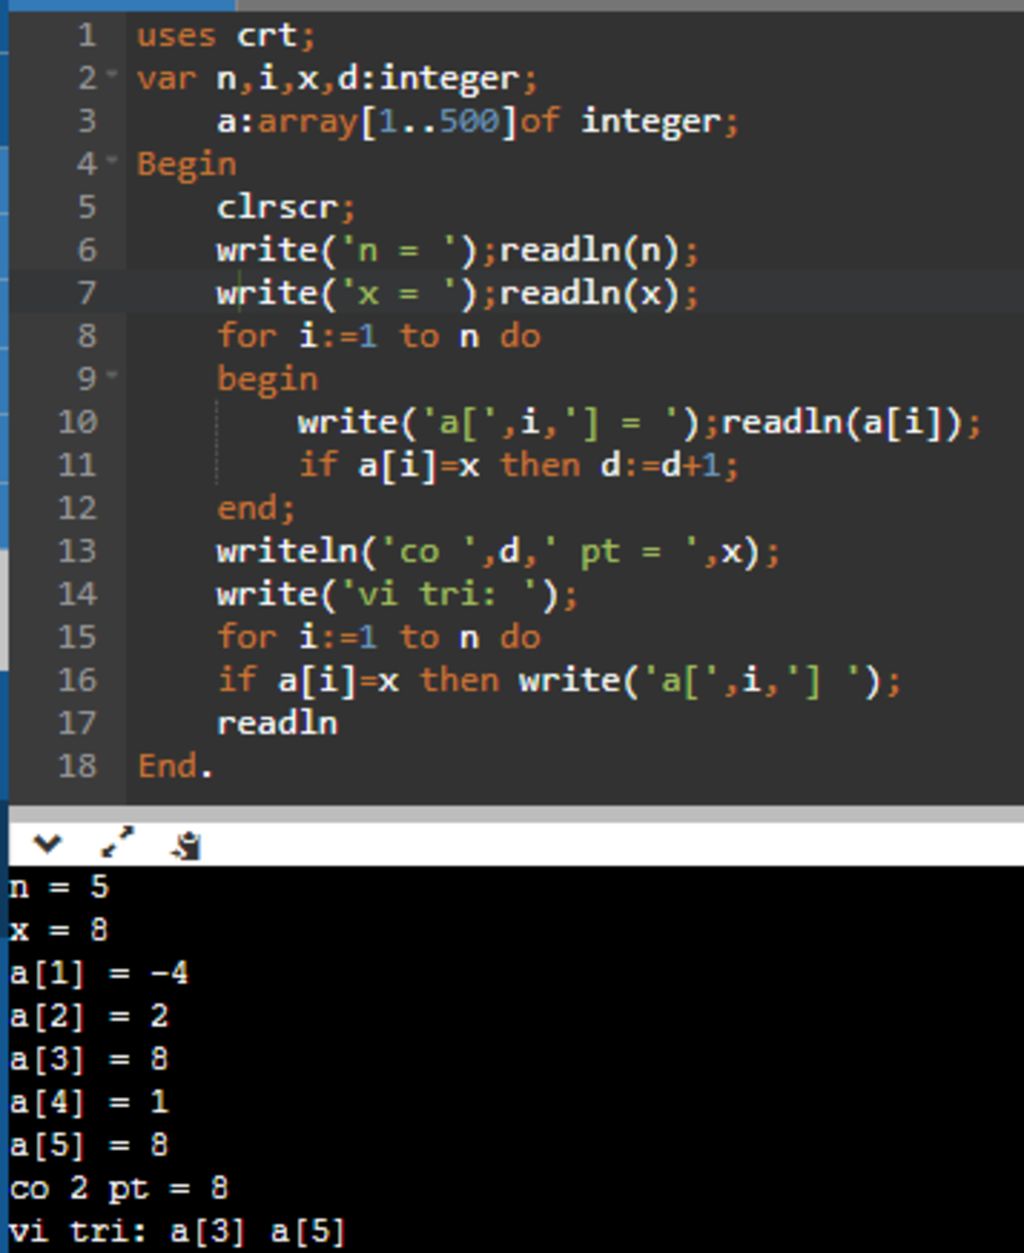Click line number 18 in the gutter
Viewport: 1024px width, 1253px height.
(x=77, y=766)
